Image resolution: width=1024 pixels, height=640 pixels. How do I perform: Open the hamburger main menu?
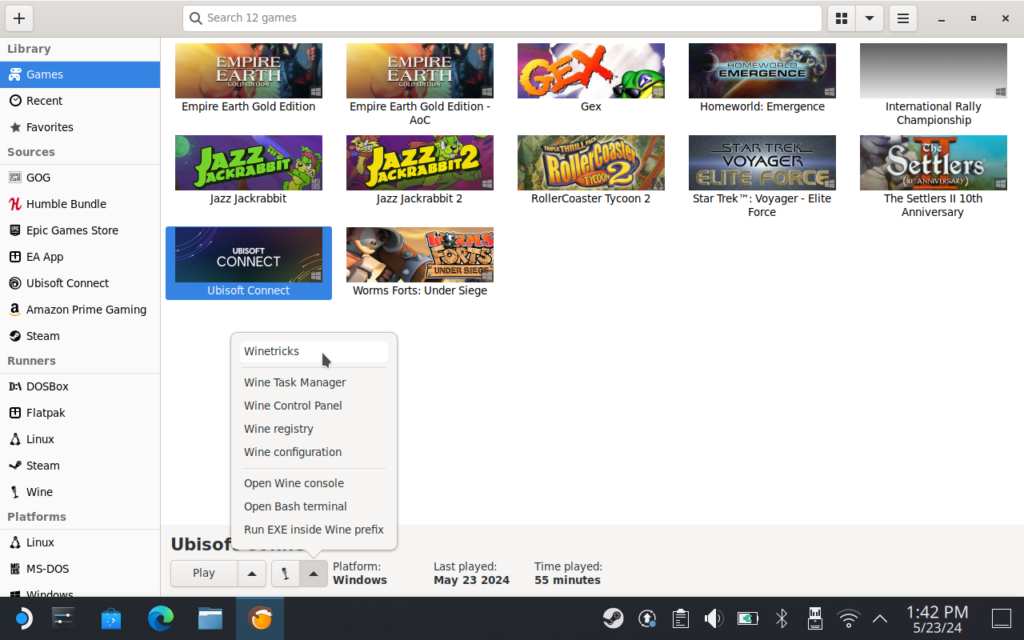(x=903, y=18)
